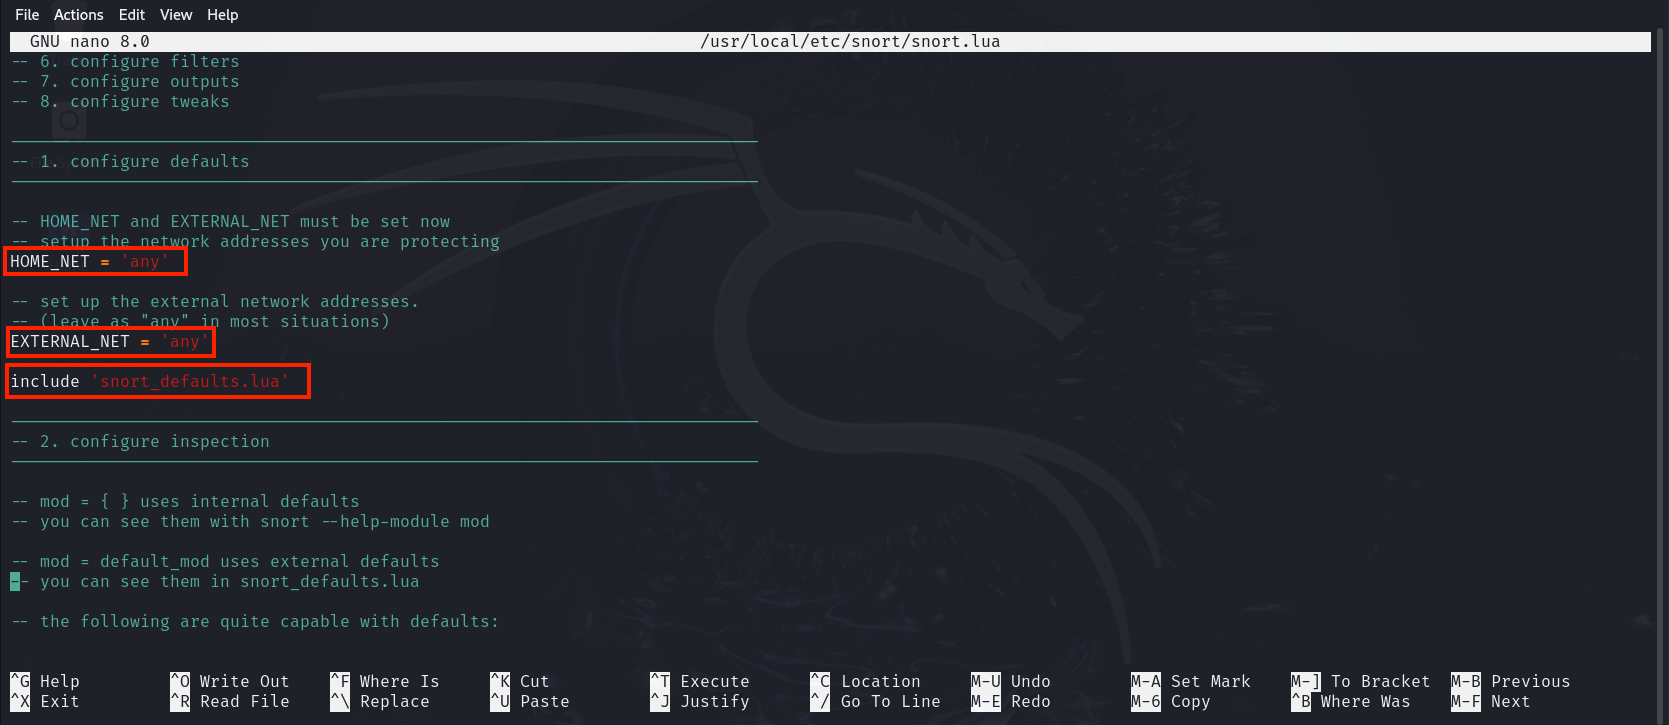Click the Undo shortcut M-U

(x=1010, y=681)
